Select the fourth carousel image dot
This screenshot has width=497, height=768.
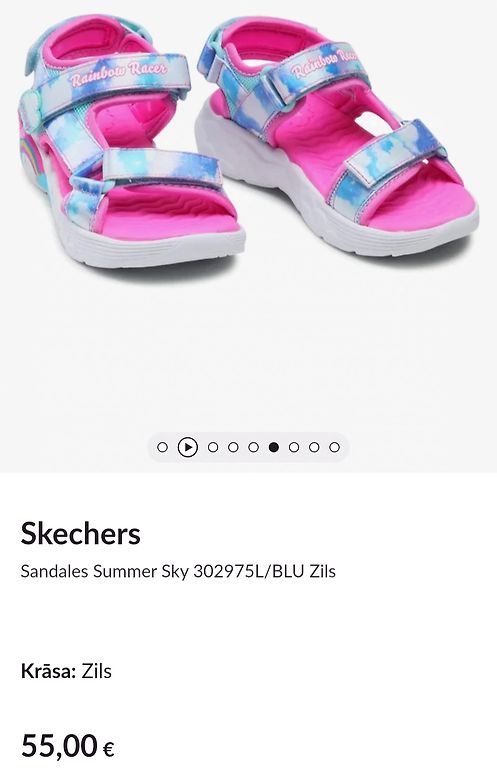tap(233, 447)
